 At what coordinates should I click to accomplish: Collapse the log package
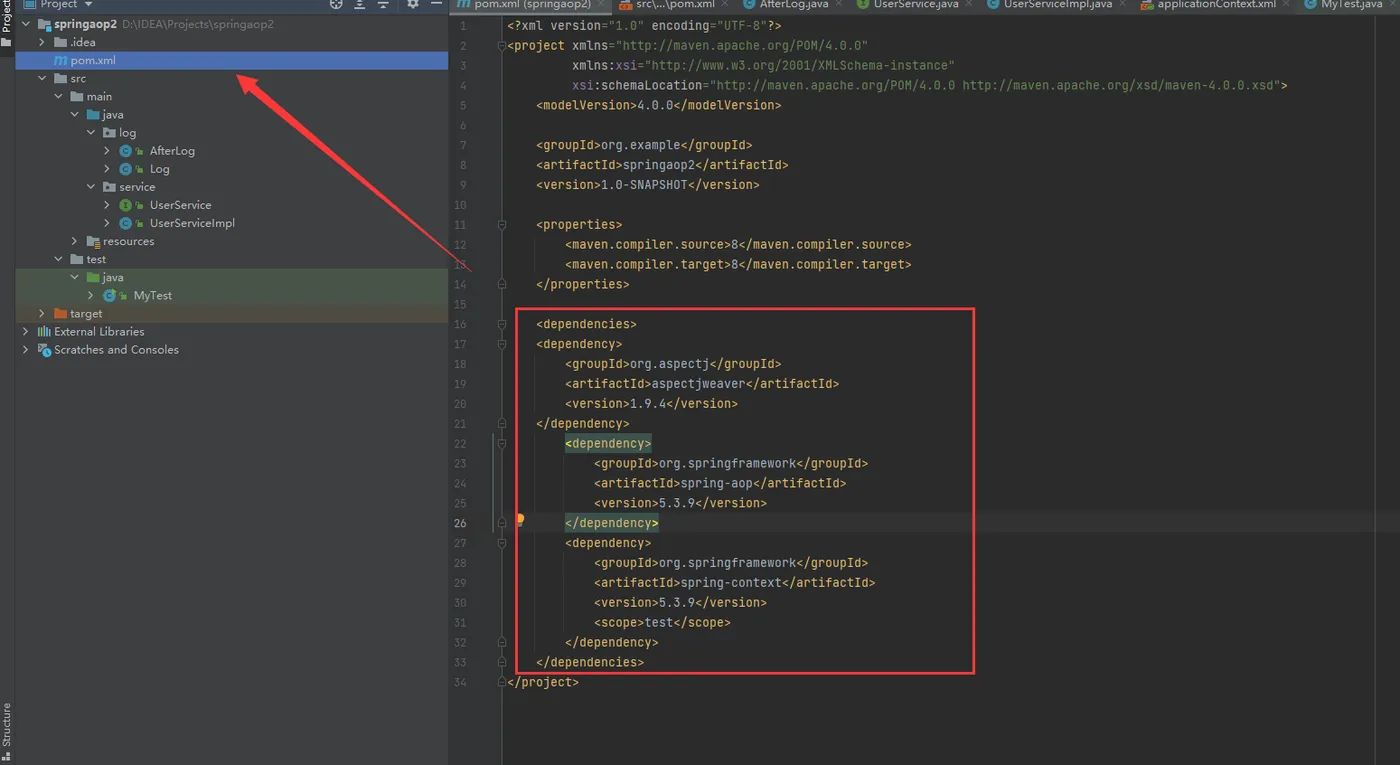[90, 132]
